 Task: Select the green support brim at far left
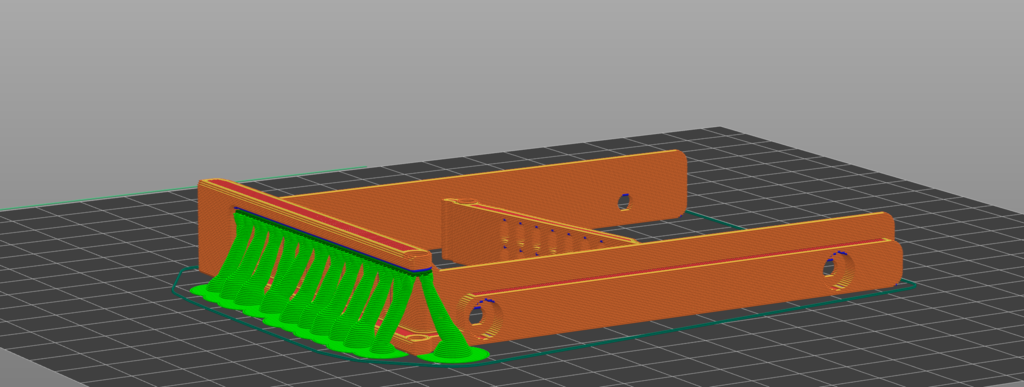tap(202, 290)
